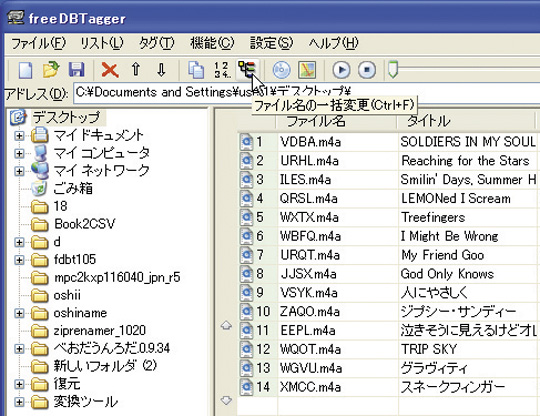Expand the べおだうんろだ0.9.34 folder node
Viewport: 540px width, 416px height.
(19, 349)
